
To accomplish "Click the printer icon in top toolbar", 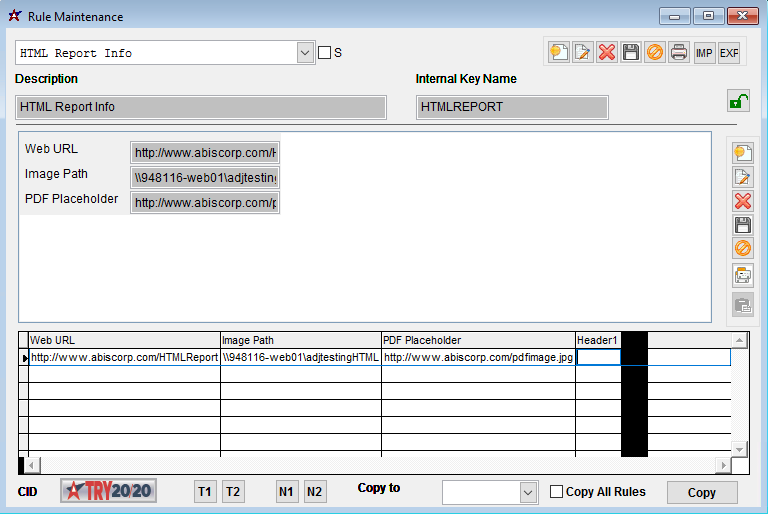I will pyautogui.click(x=680, y=52).
